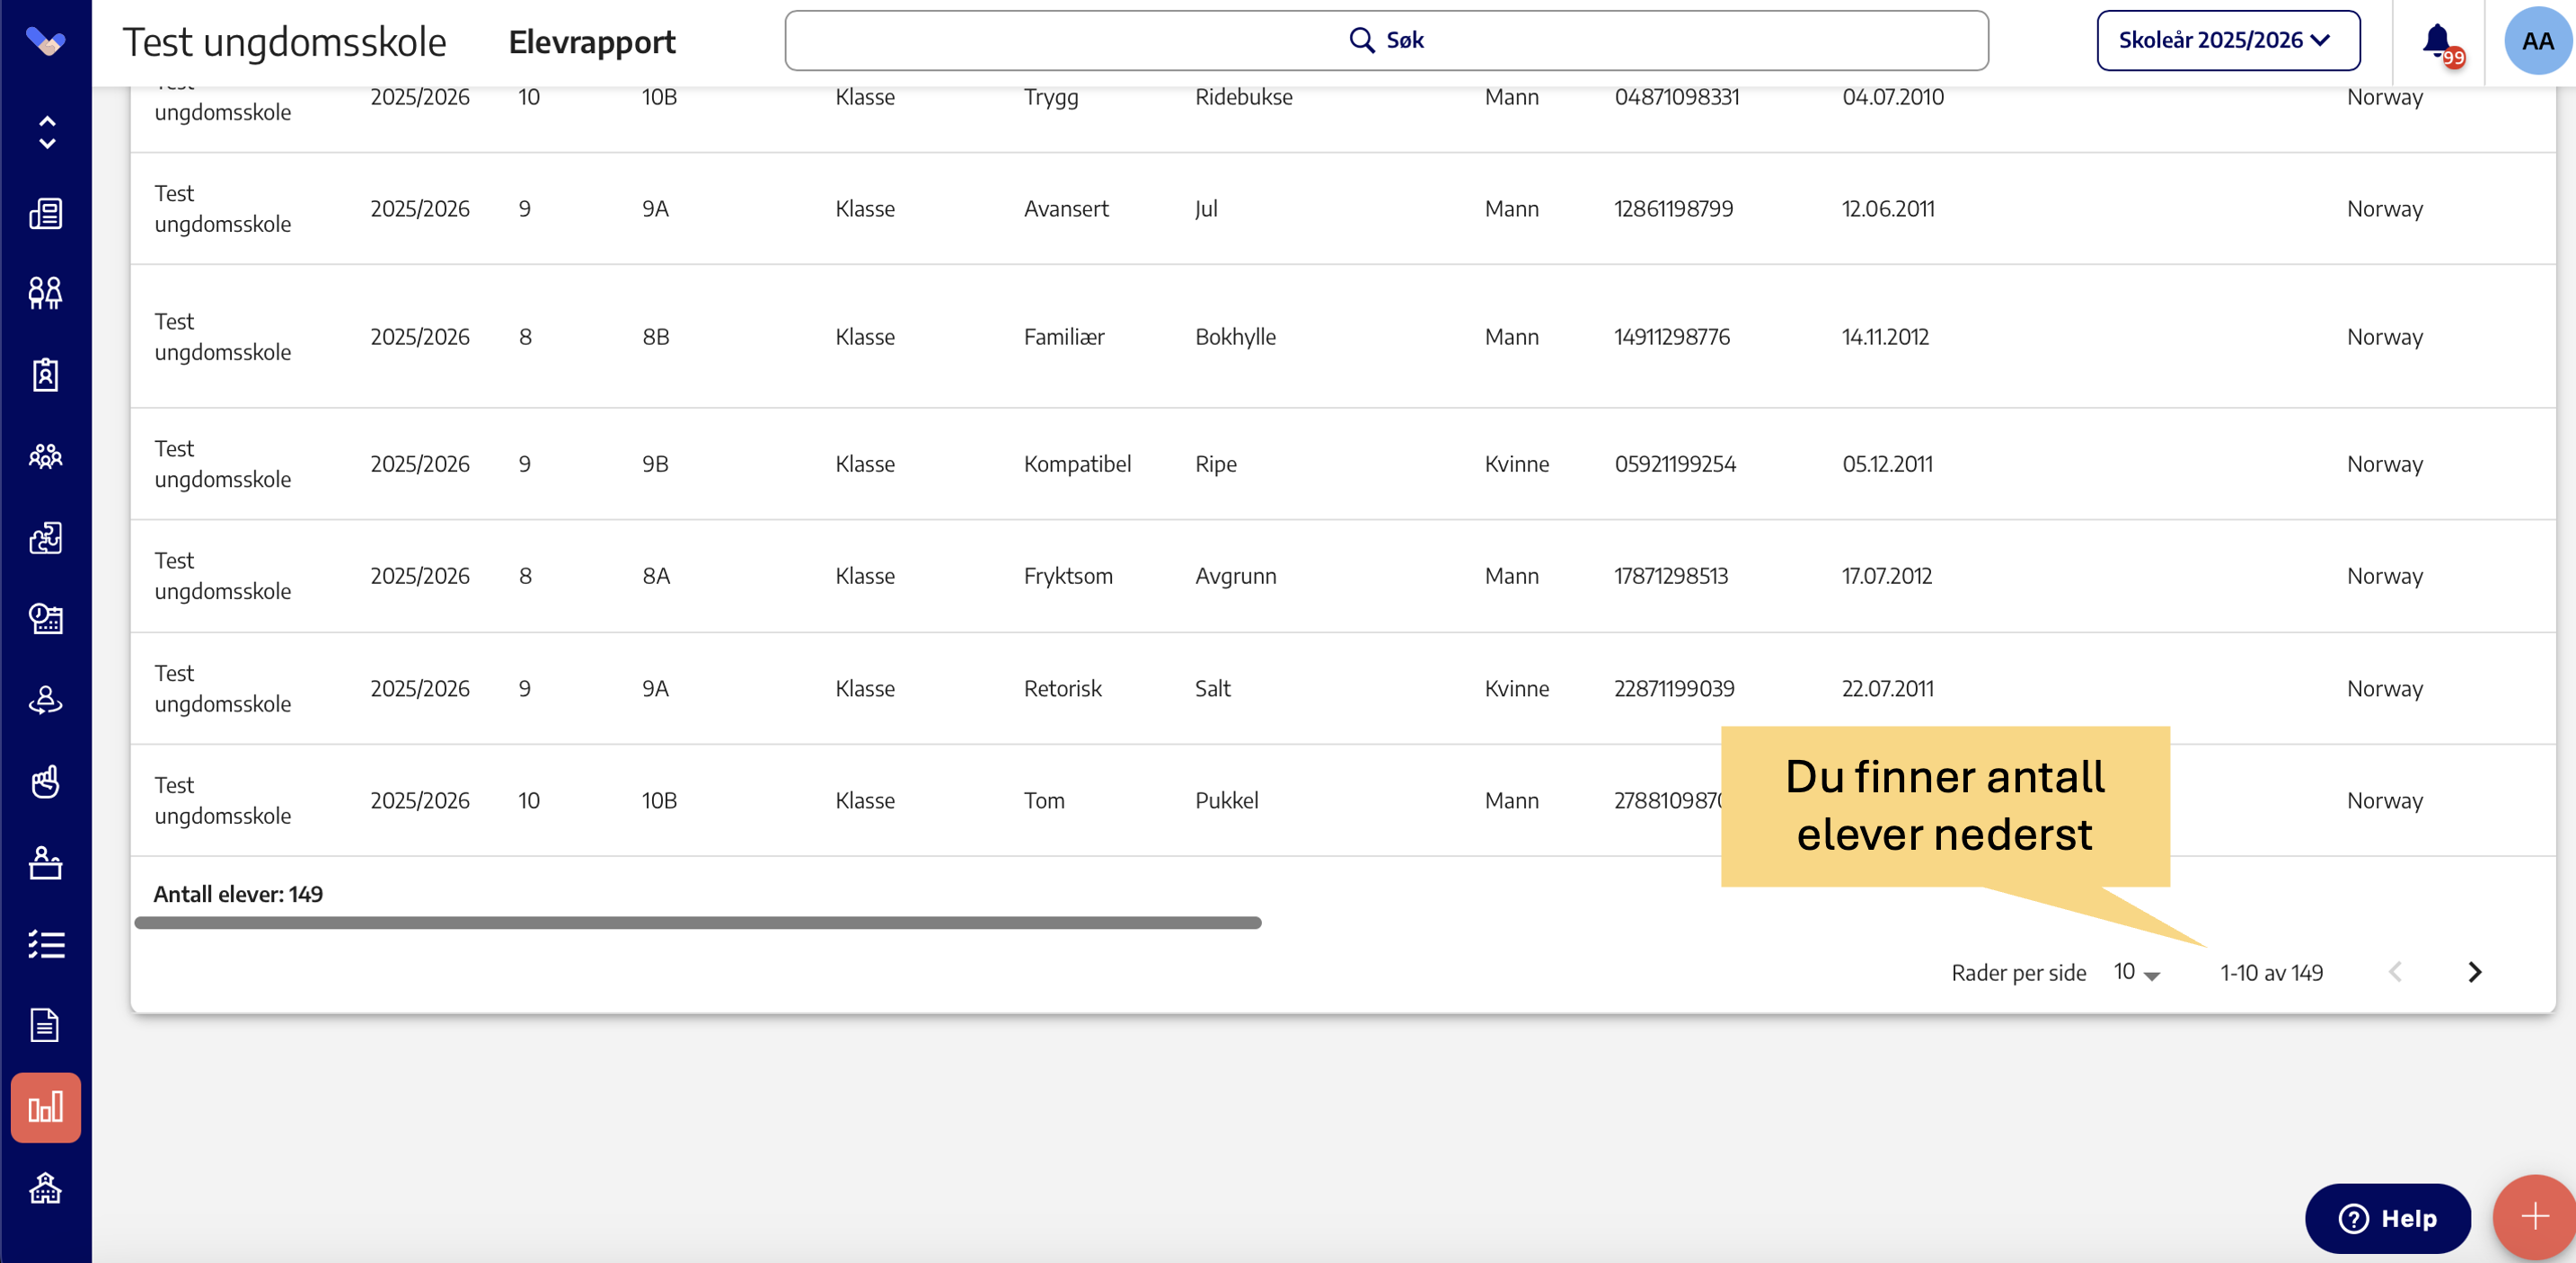Select the first name 'Tom'
This screenshot has height=1263, width=2576.
point(1044,801)
